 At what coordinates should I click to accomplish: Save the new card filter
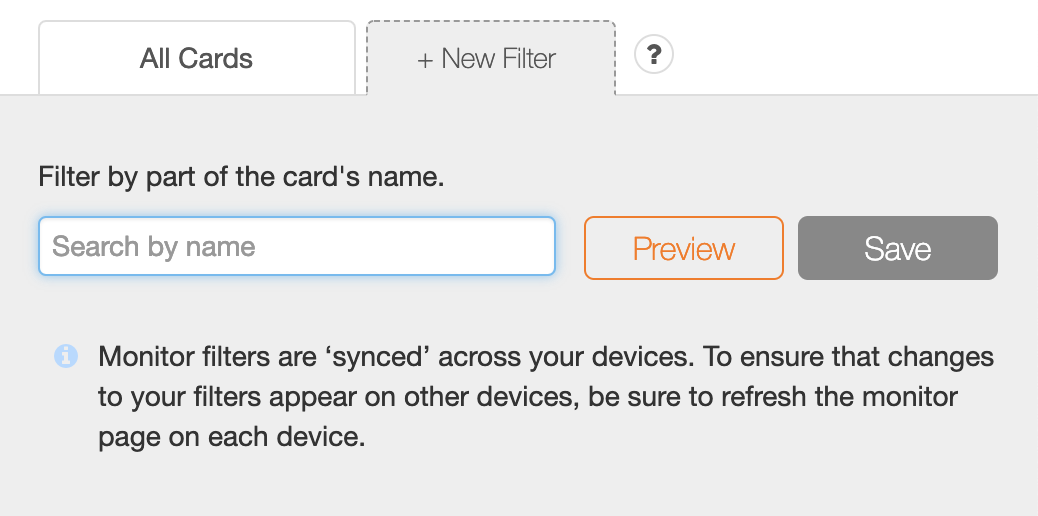897,248
